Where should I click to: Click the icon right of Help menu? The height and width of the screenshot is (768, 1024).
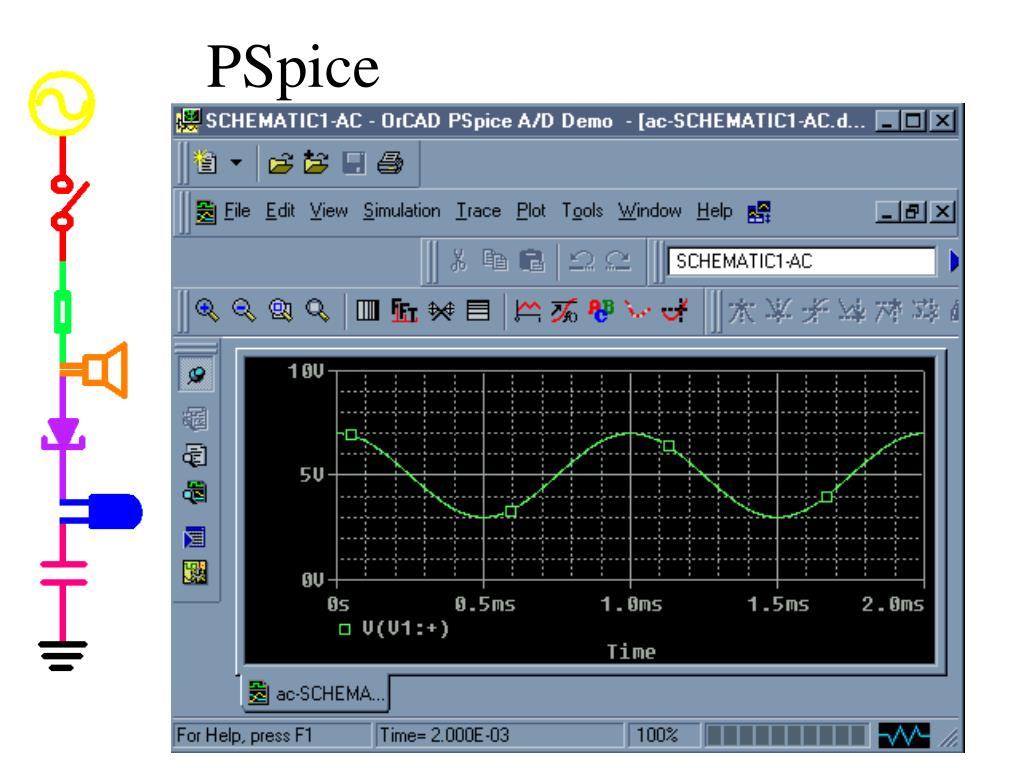[x=759, y=212]
